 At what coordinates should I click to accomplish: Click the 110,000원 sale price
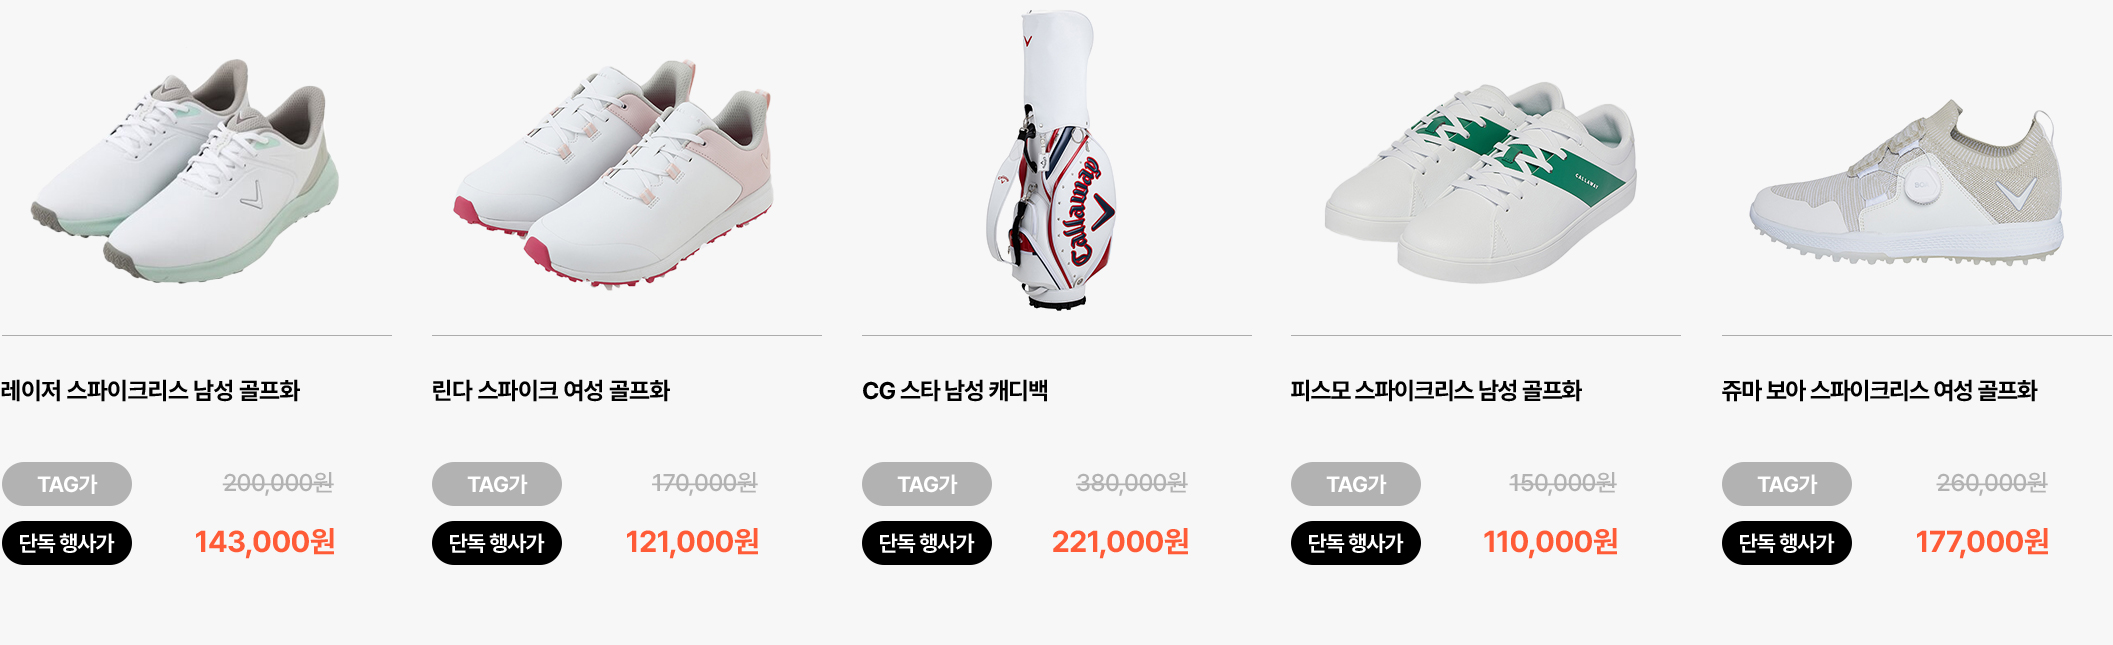pyautogui.click(x=1550, y=542)
